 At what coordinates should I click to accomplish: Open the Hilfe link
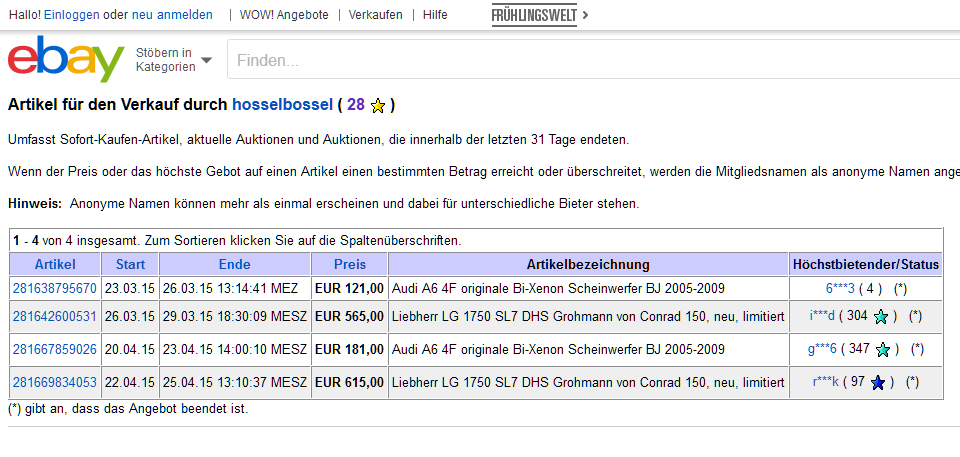click(x=435, y=15)
